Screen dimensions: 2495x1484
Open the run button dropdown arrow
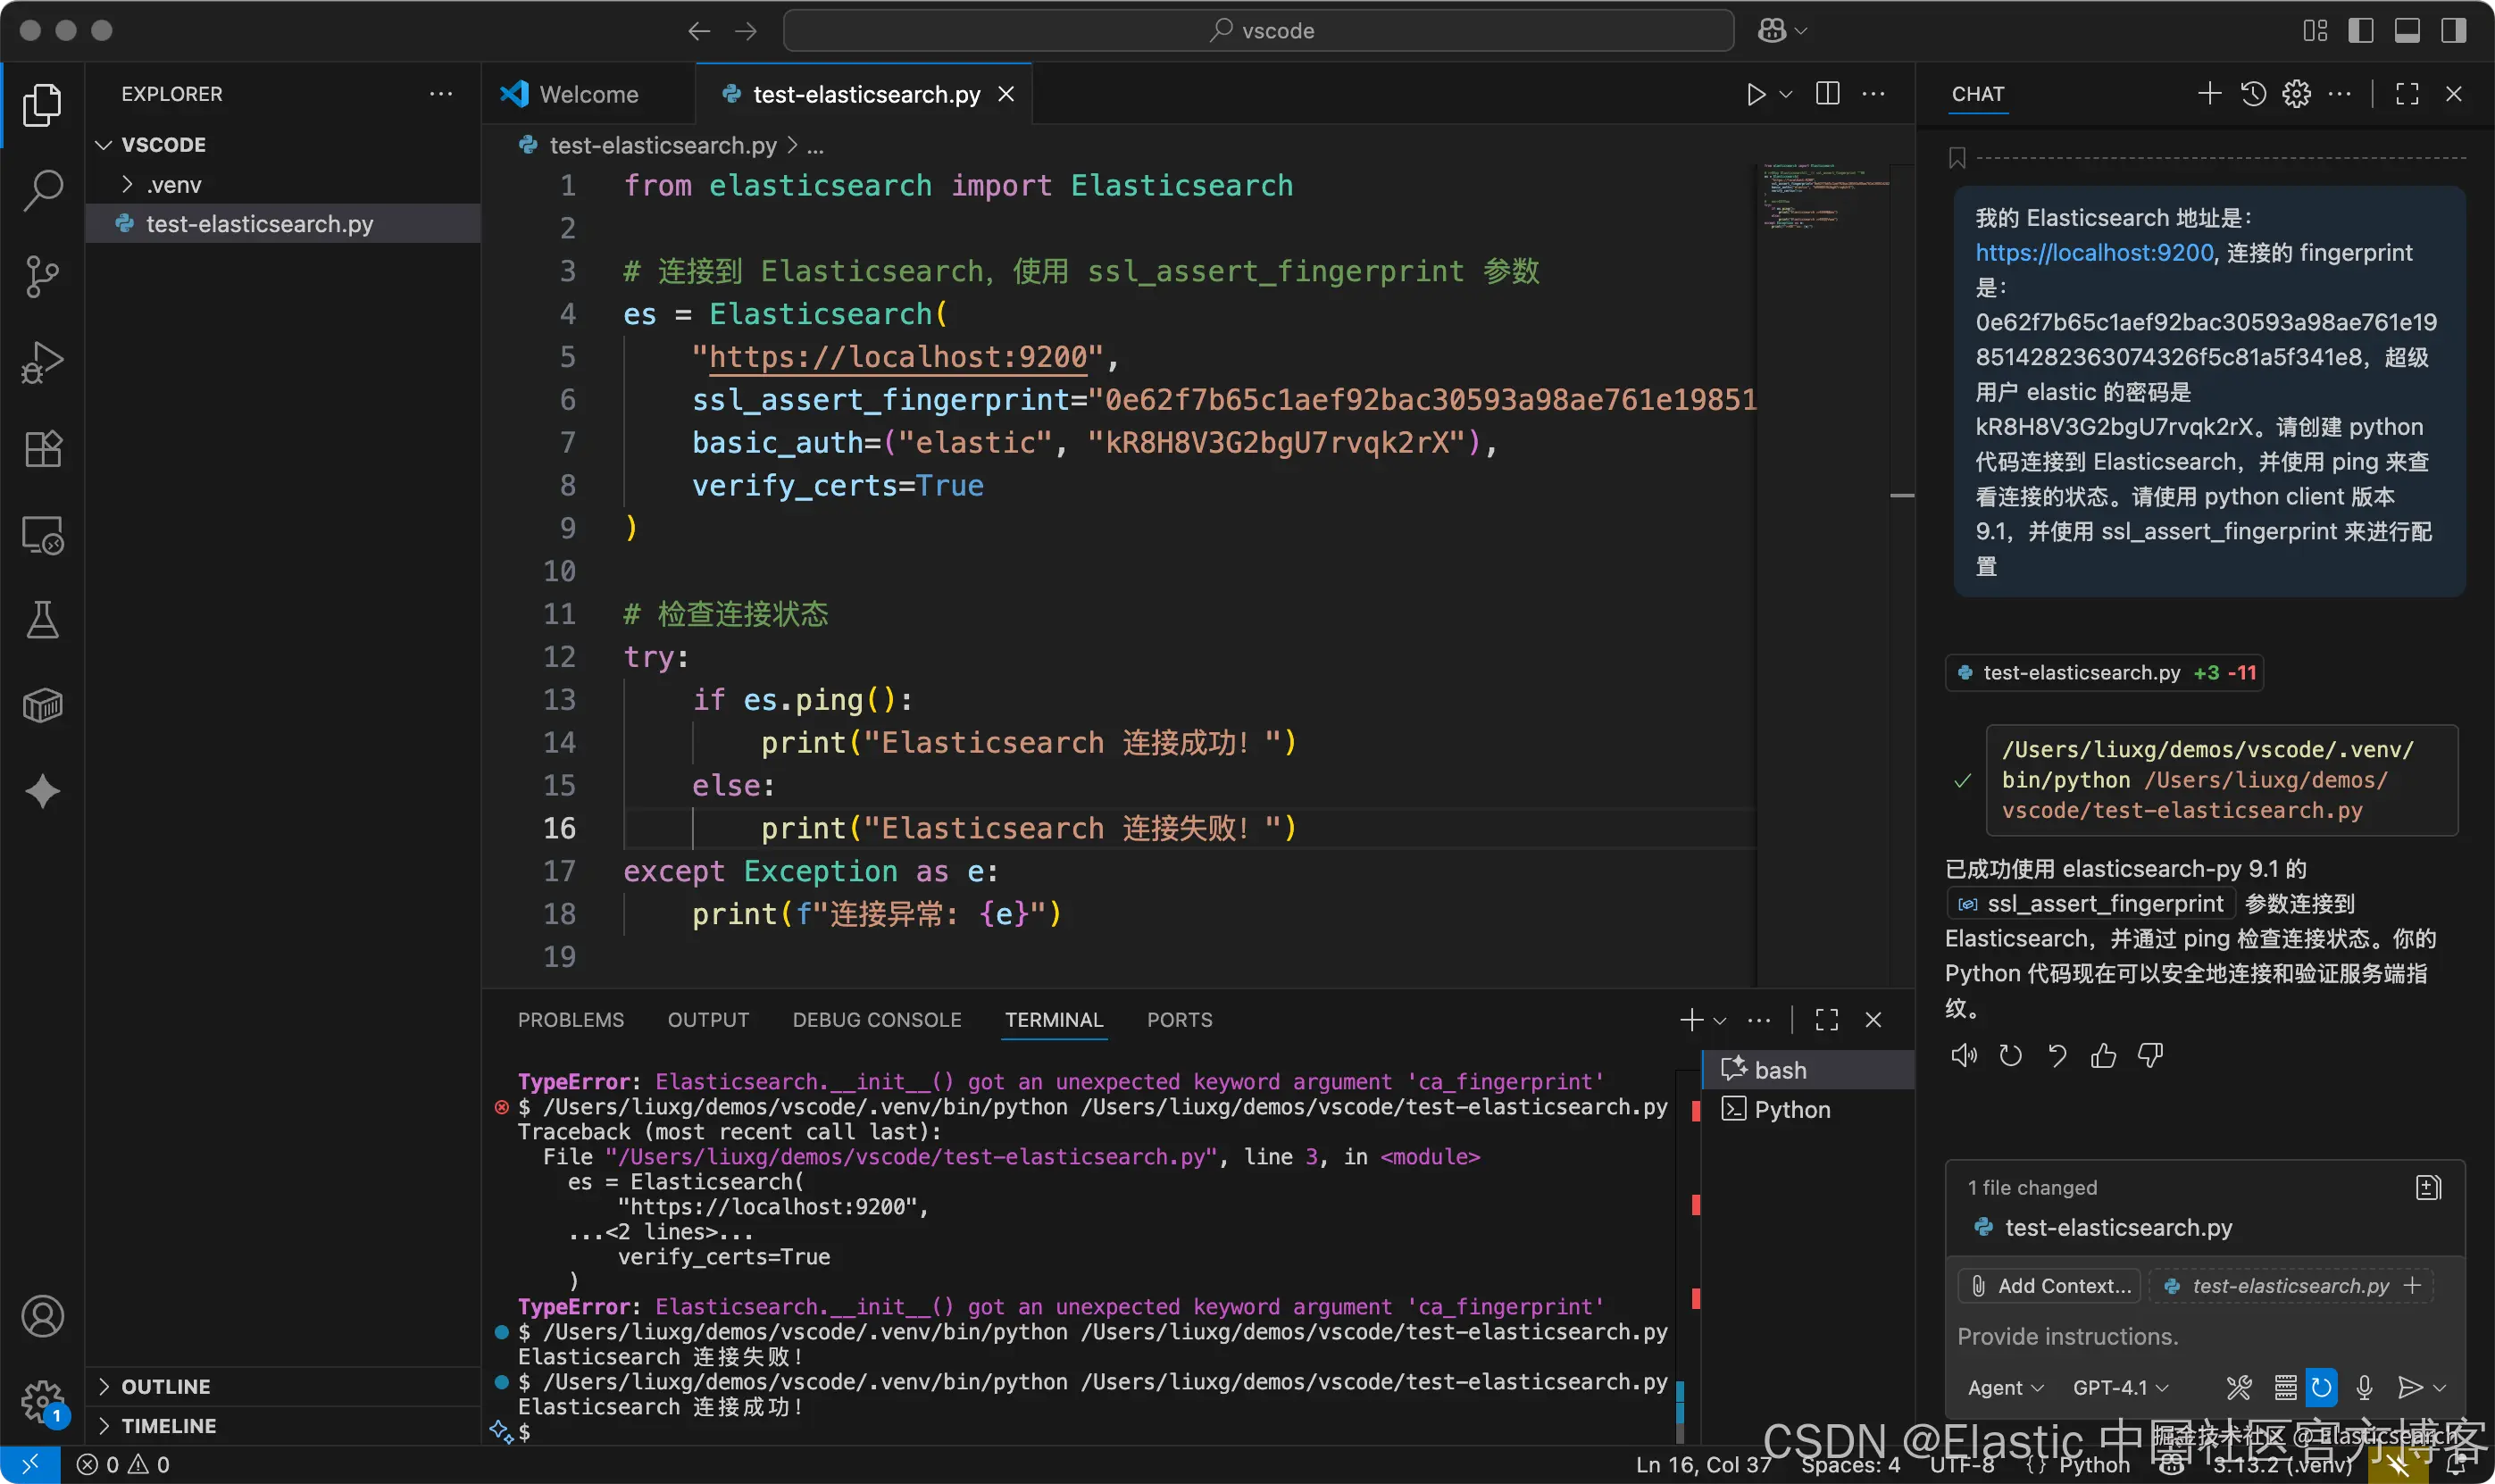[1786, 94]
